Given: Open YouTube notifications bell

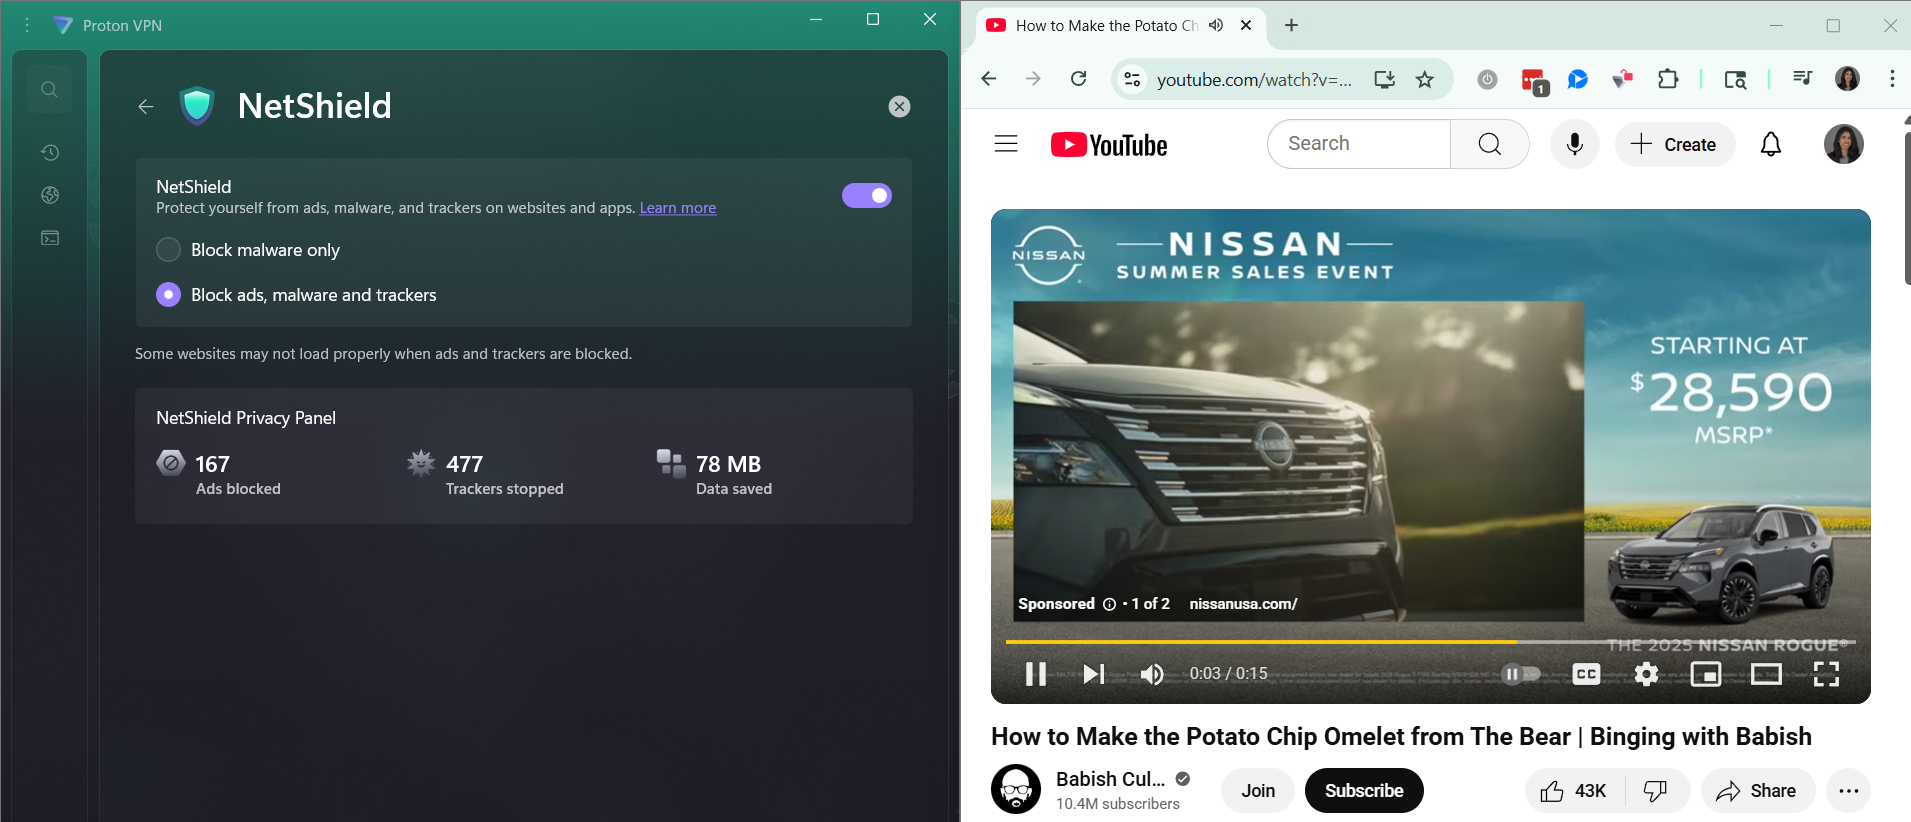Looking at the screenshot, I should click(1771, 144).
